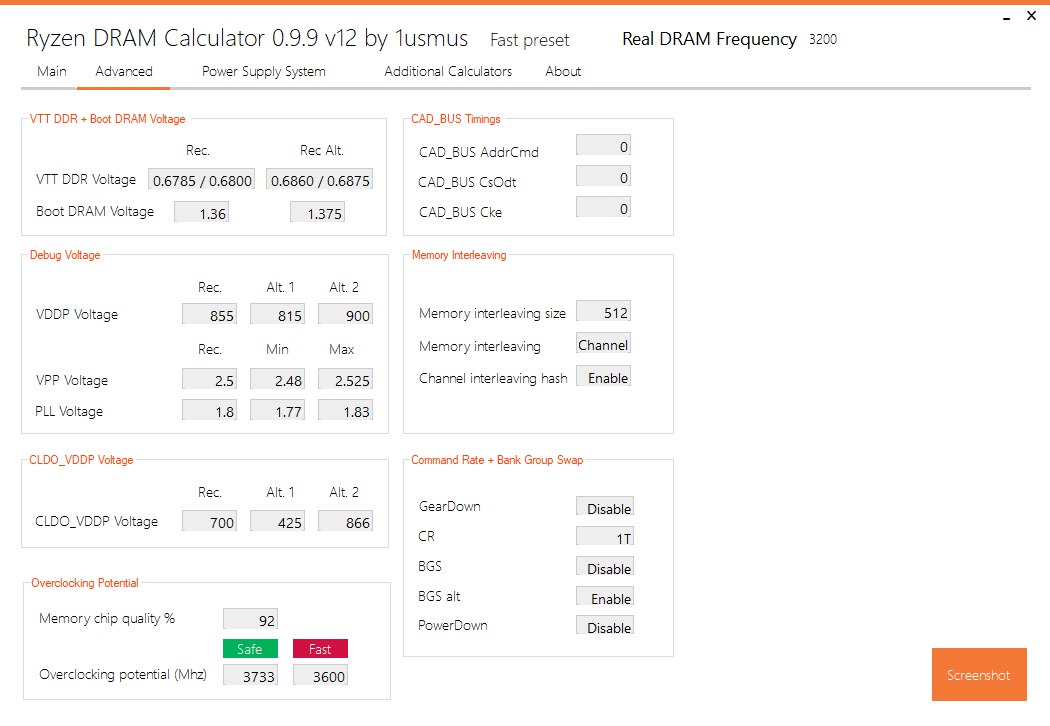Click VPP Voltage Rec. value 2.5

pos(209,379)
